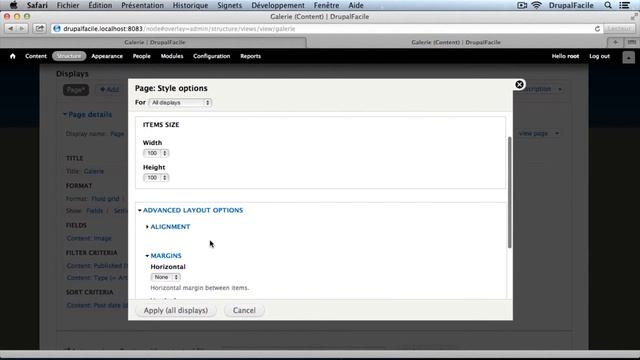640x360 pixels.
Task: Close the Style options dialog with X
Action: point(519,84)
